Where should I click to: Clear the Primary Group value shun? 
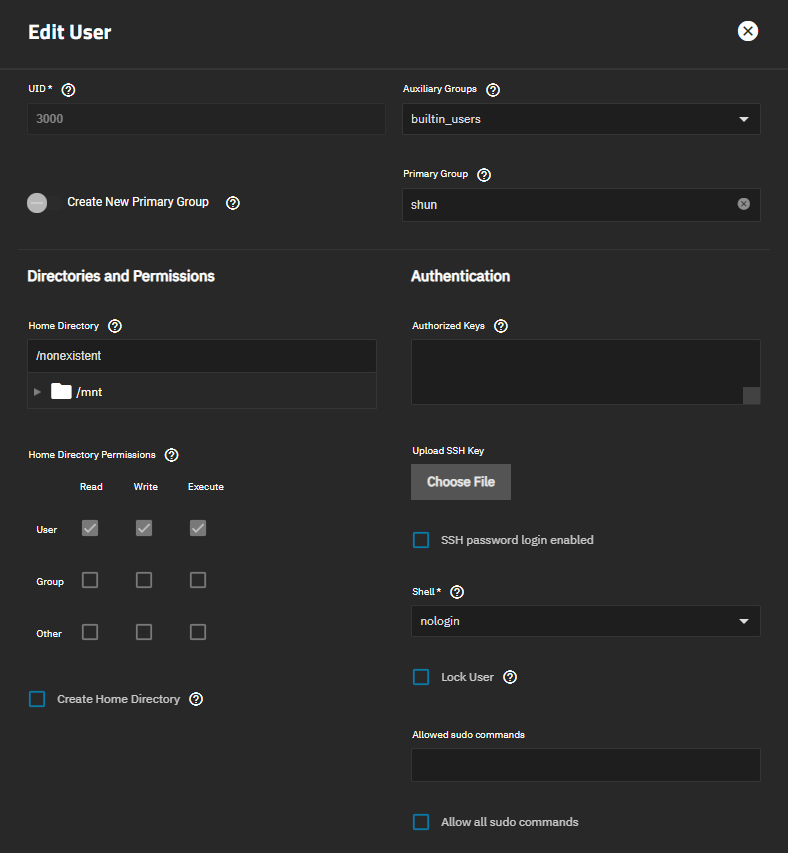point(743,204)
